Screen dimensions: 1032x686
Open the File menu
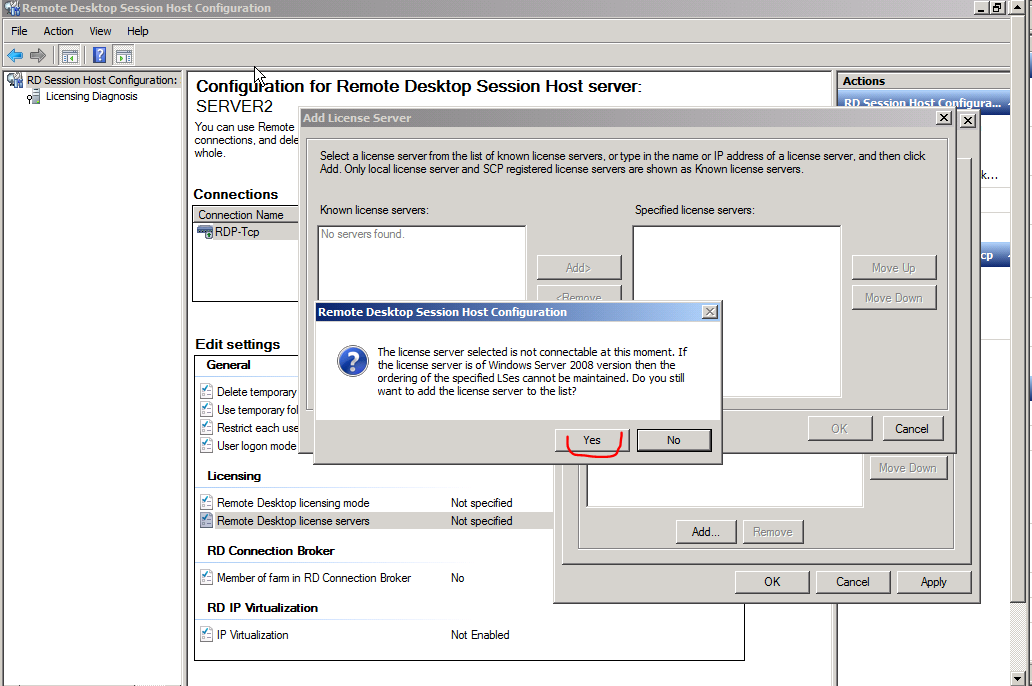(19, 31)
